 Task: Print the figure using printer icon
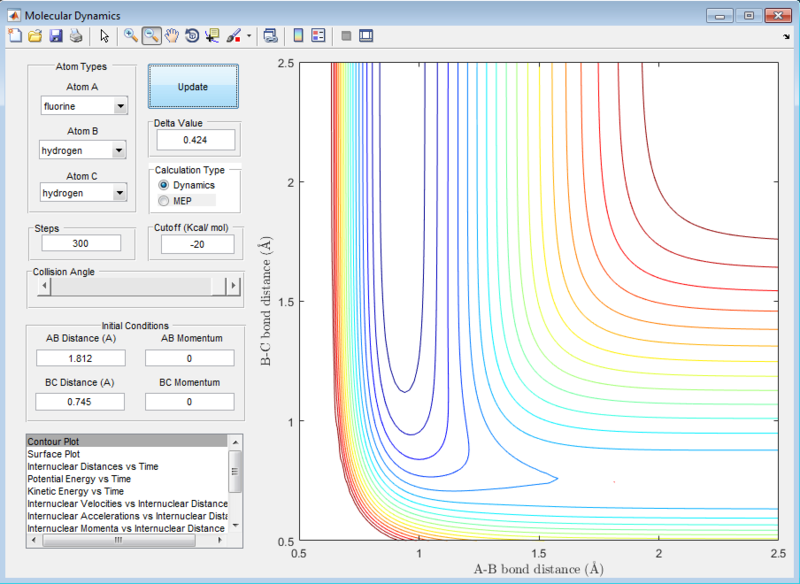coord(76,36)
